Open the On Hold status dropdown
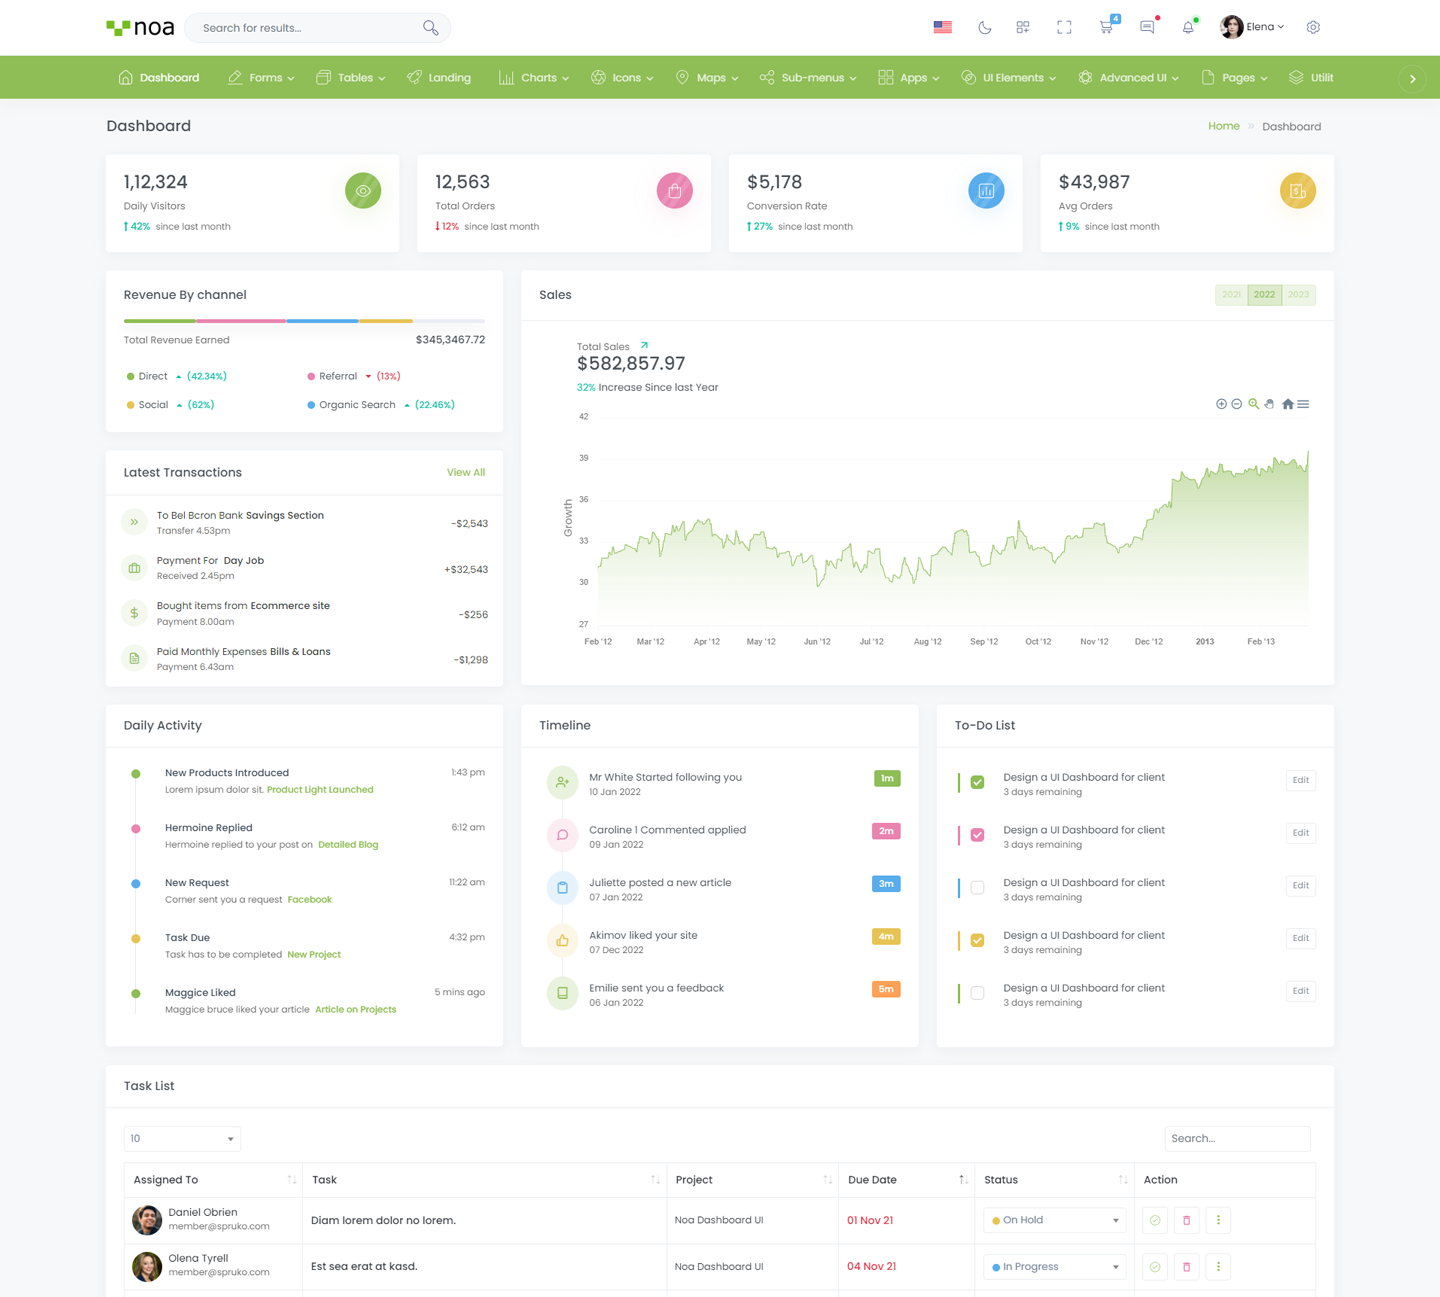1440x1297 pixels. (1054, 1220)
